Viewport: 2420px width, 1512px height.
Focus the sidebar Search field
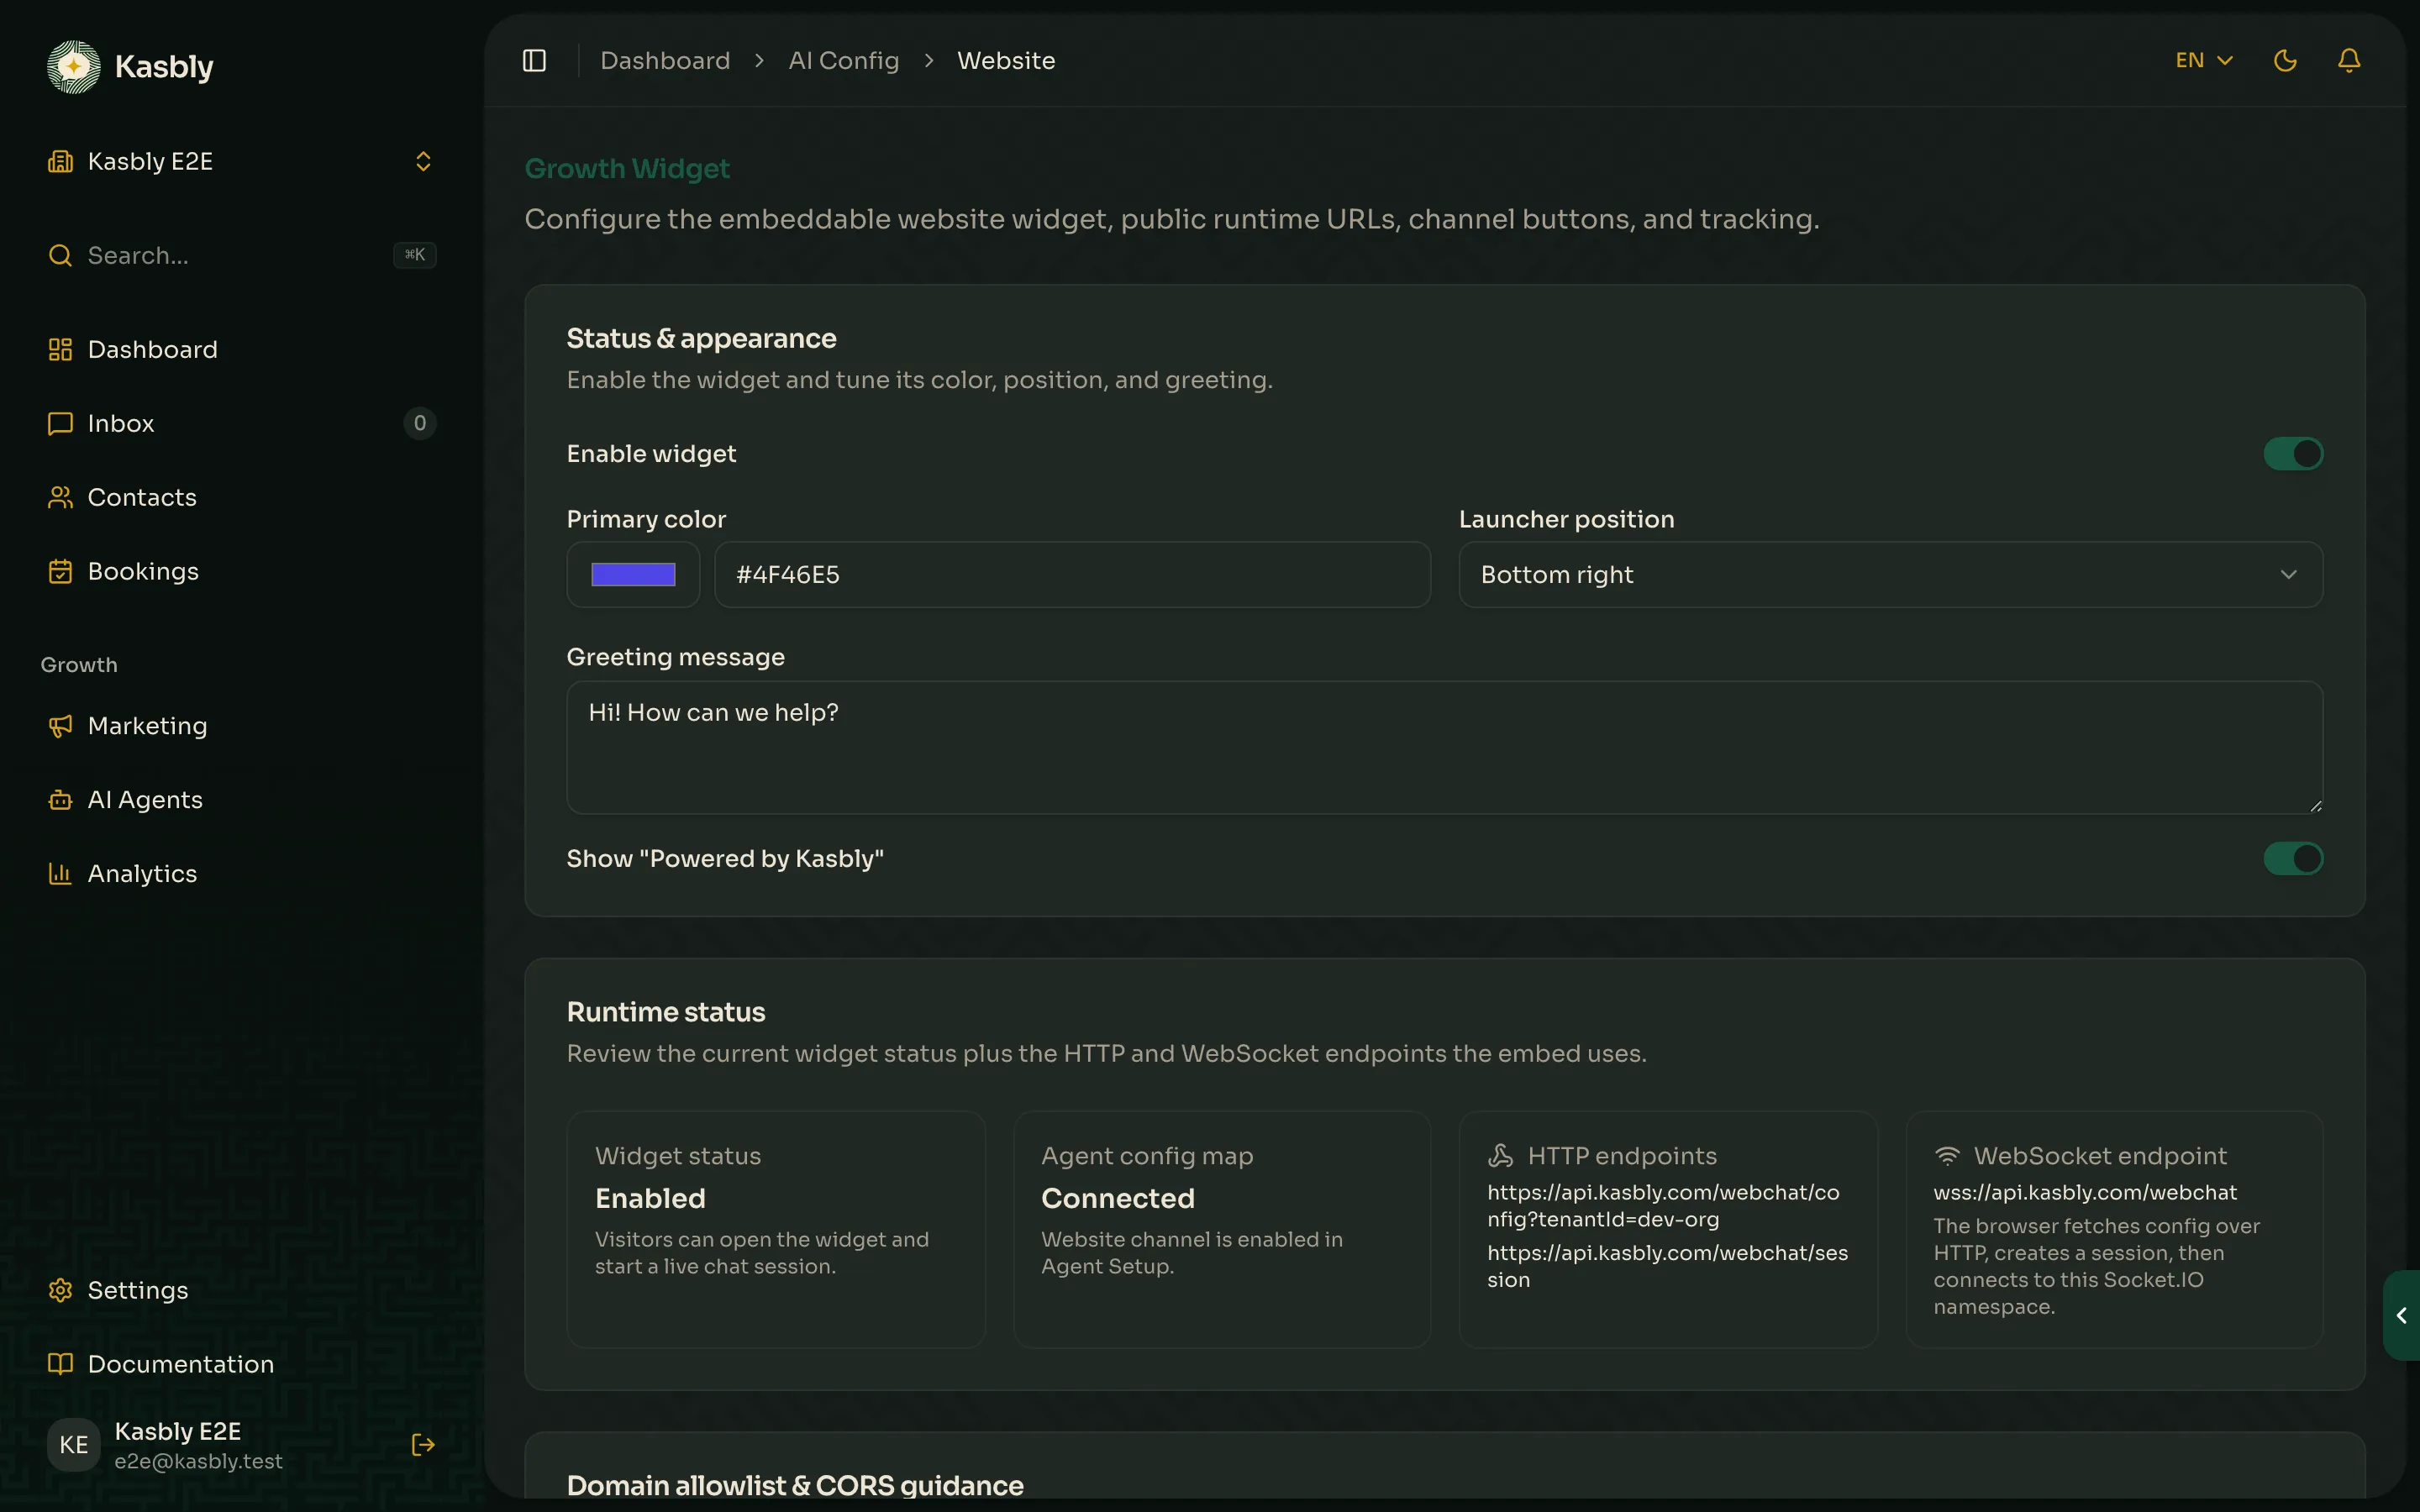click(240, 256)
